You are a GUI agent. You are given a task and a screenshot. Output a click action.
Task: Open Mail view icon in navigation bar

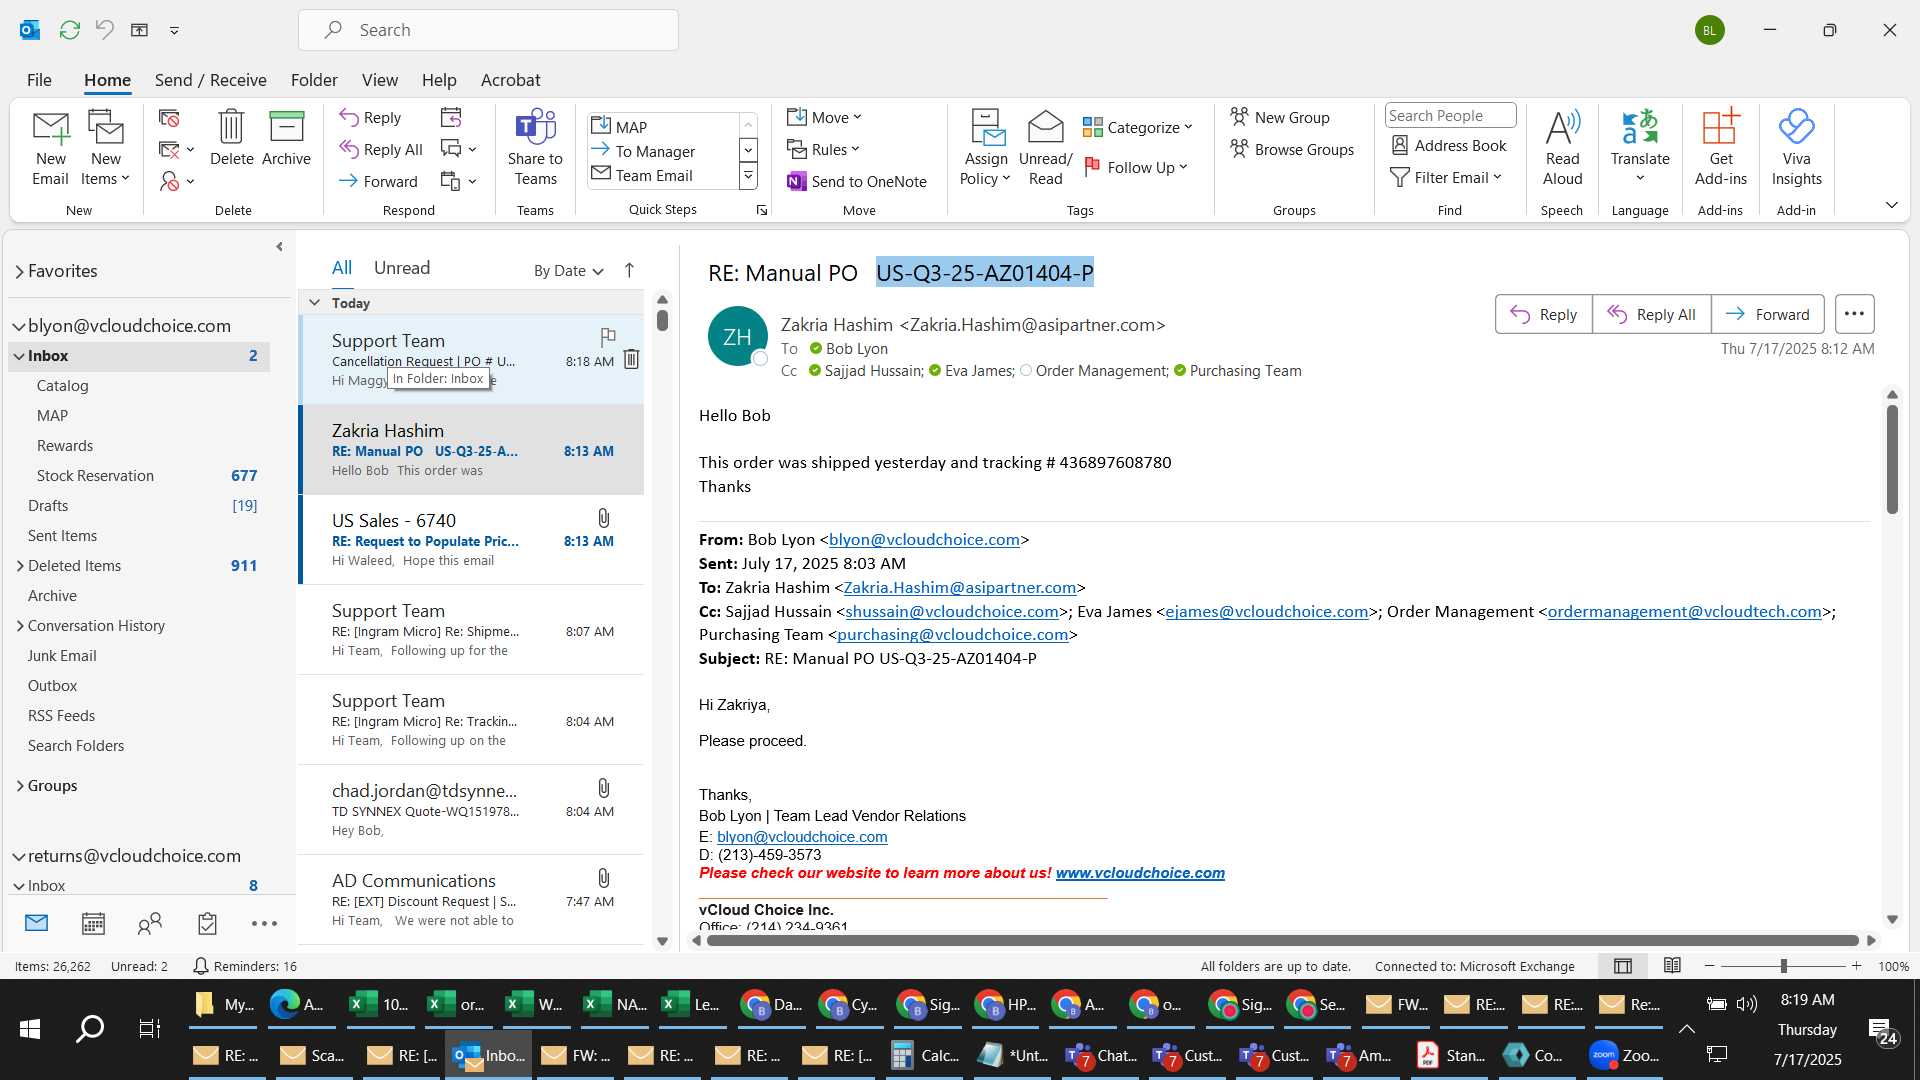(x=36, y=922)
